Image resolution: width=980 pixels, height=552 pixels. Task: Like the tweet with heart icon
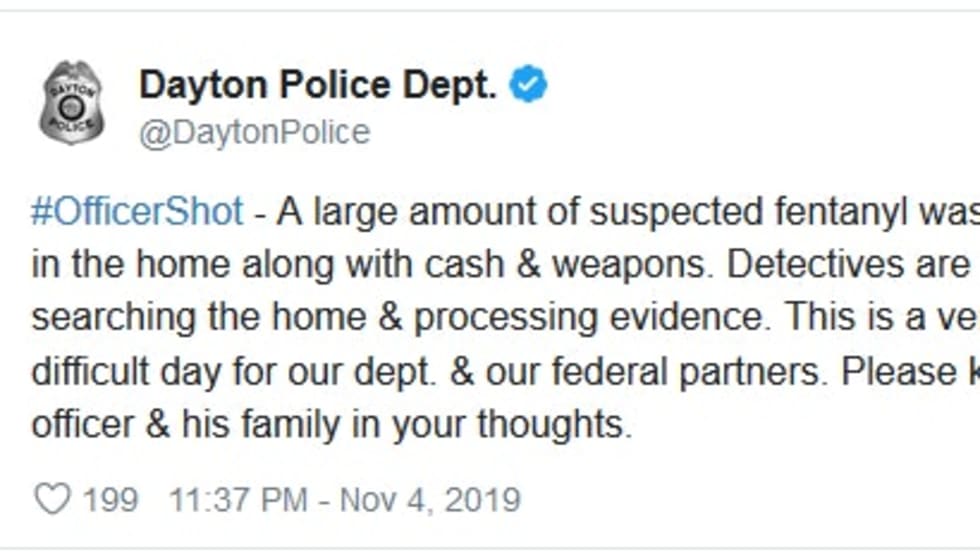point(52,499)
